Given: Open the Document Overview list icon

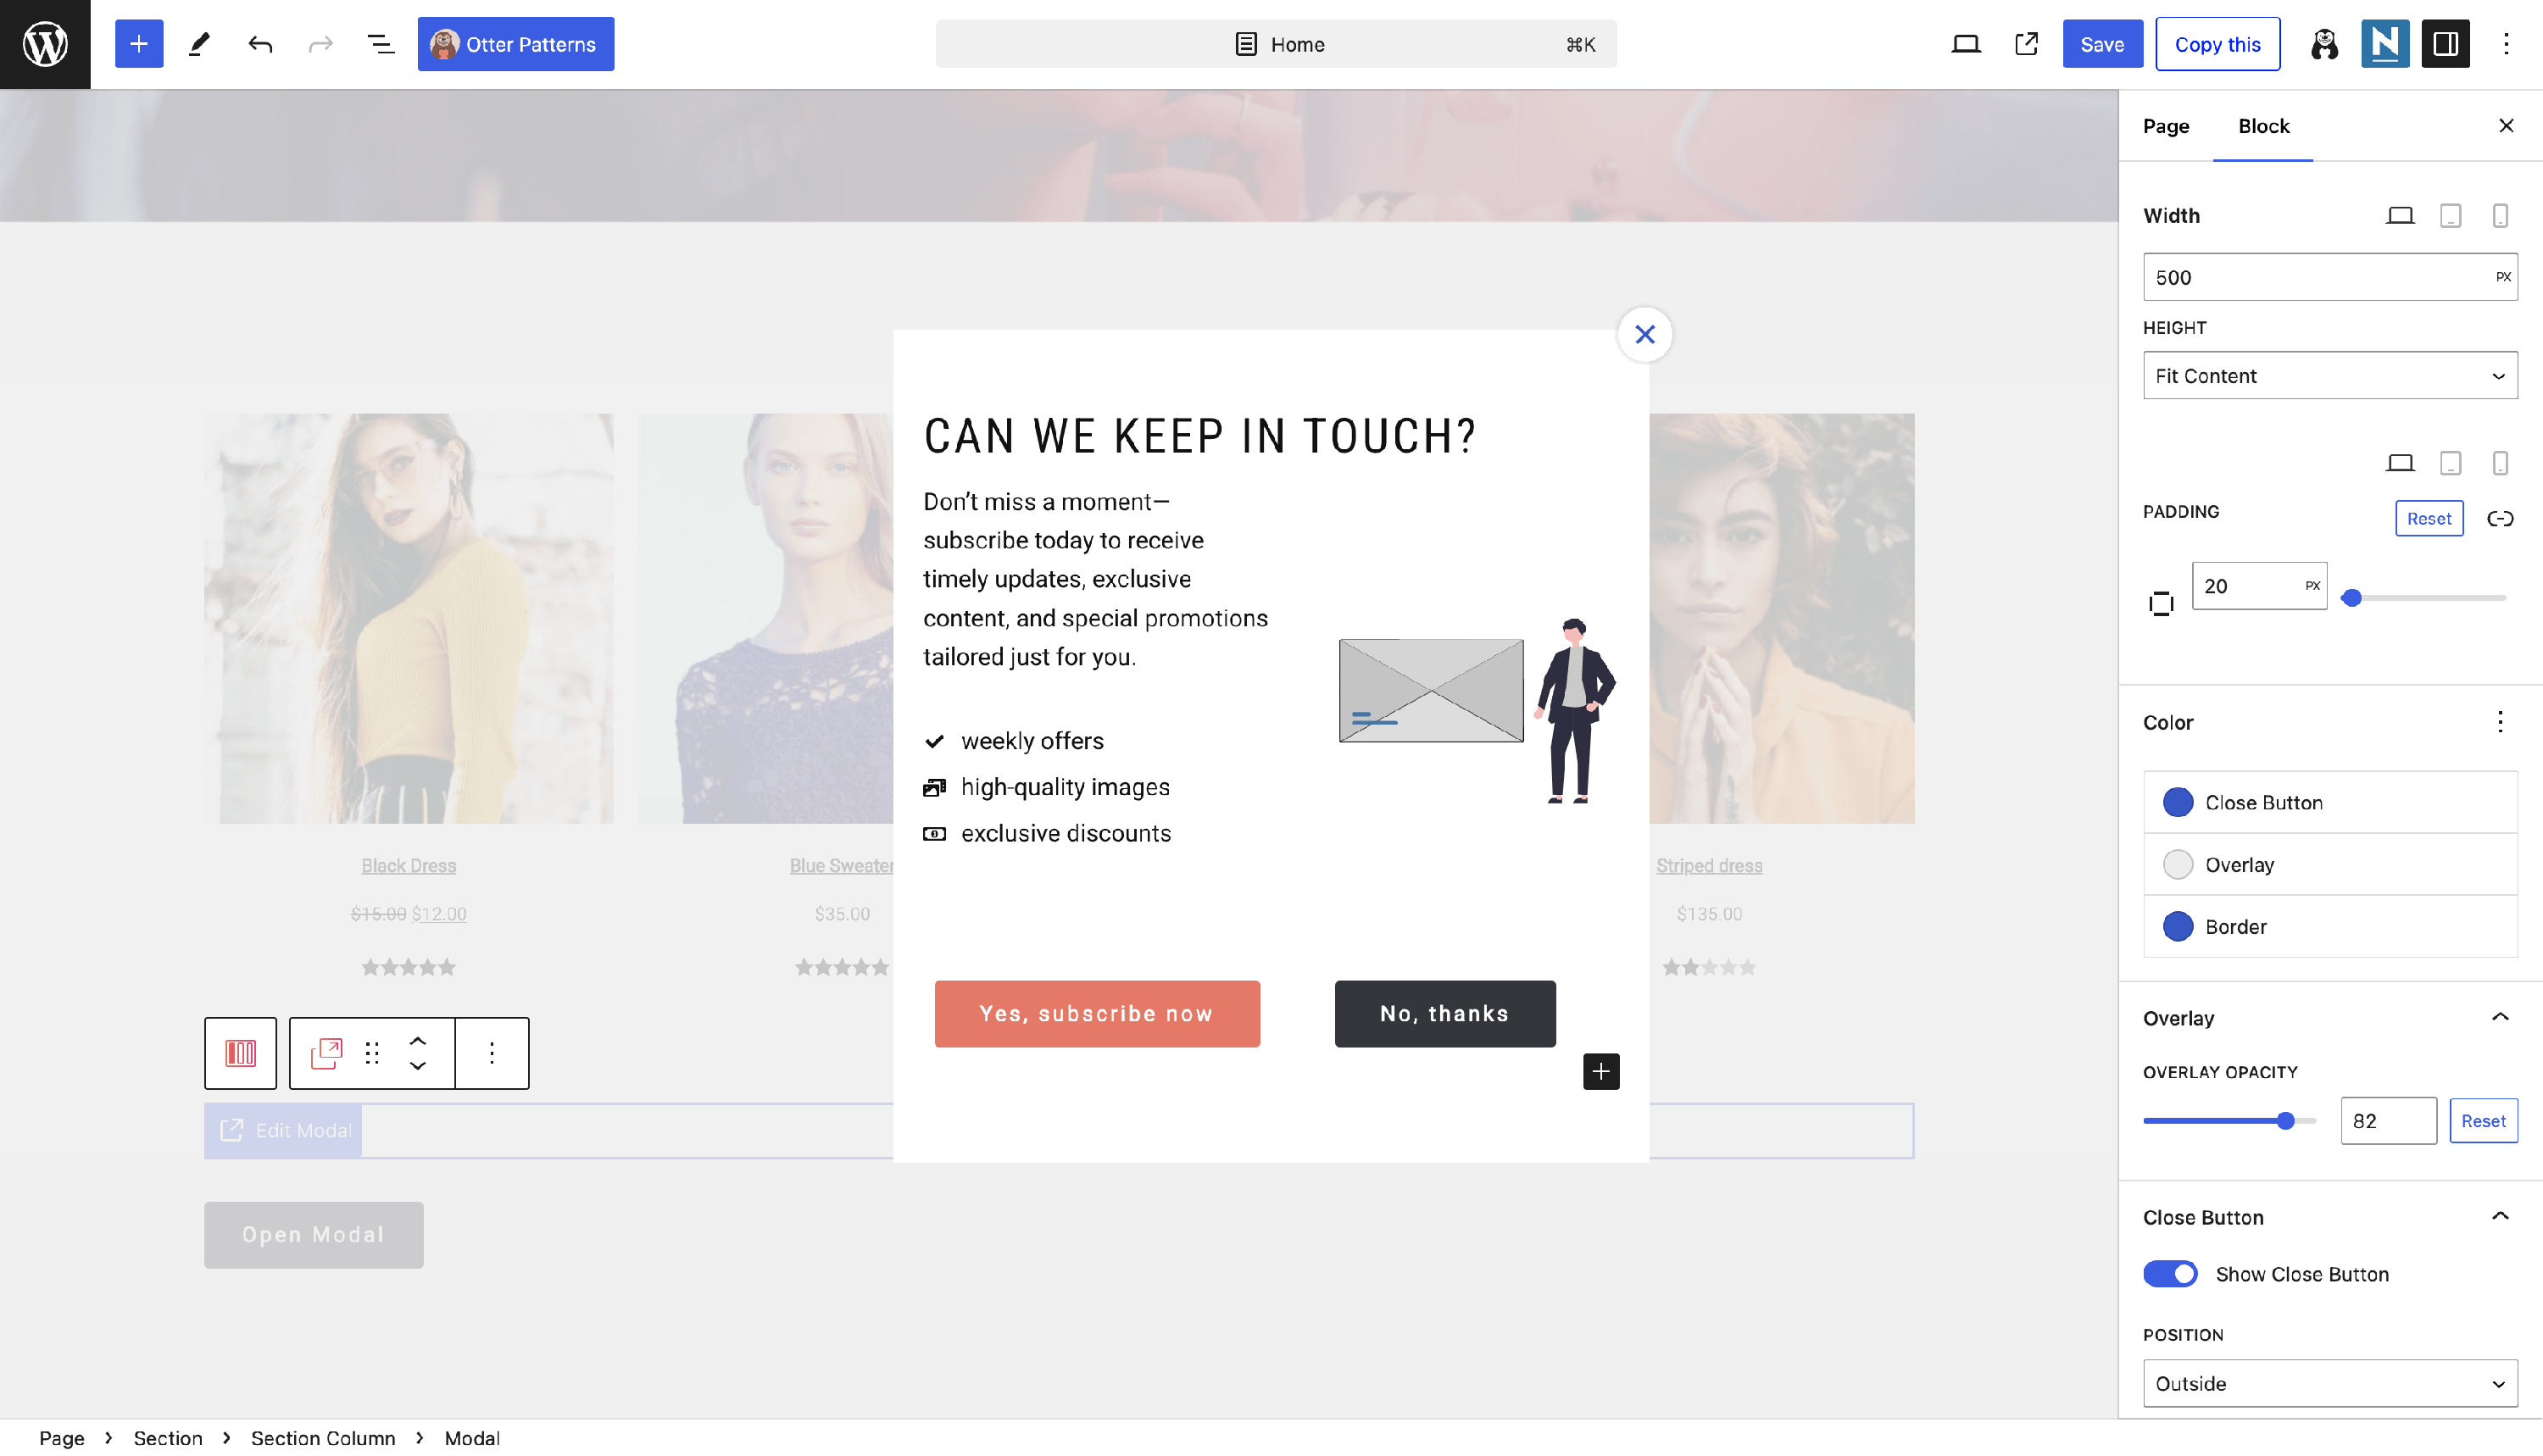Looking at the screenshot, I should pyautogui.click(x=380, y=44).
